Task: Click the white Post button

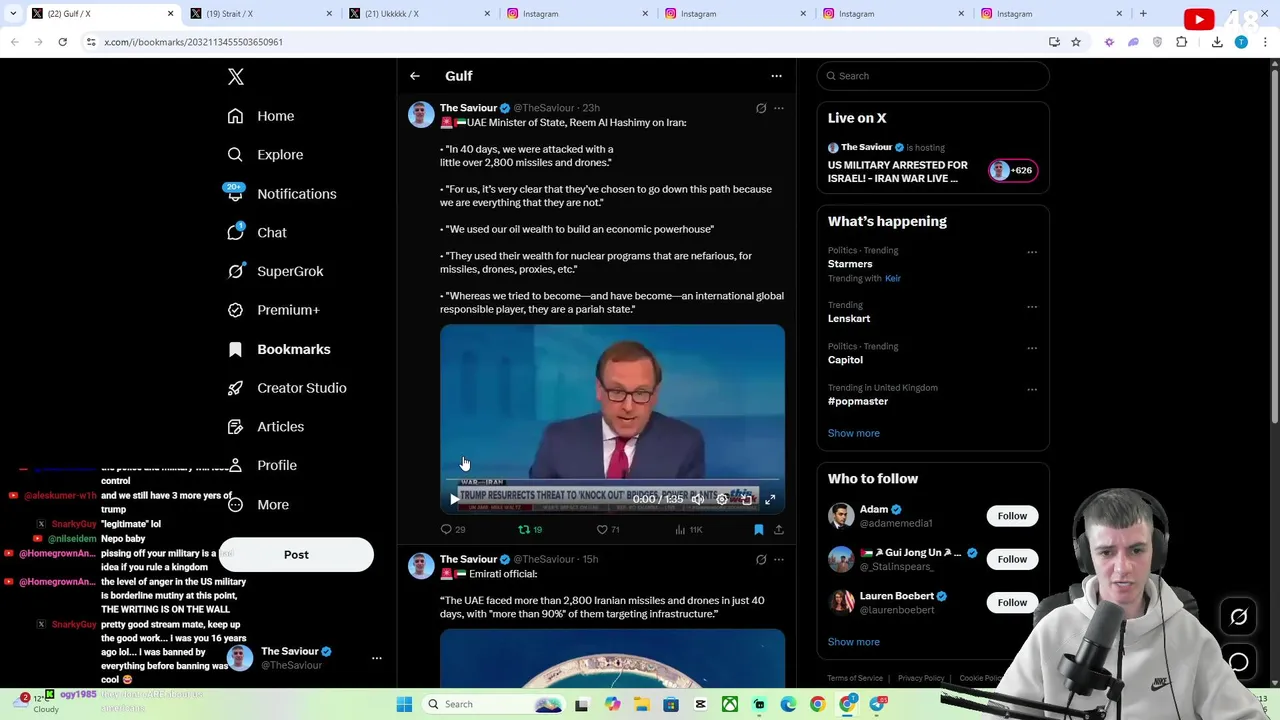Action: click(296, 555)
